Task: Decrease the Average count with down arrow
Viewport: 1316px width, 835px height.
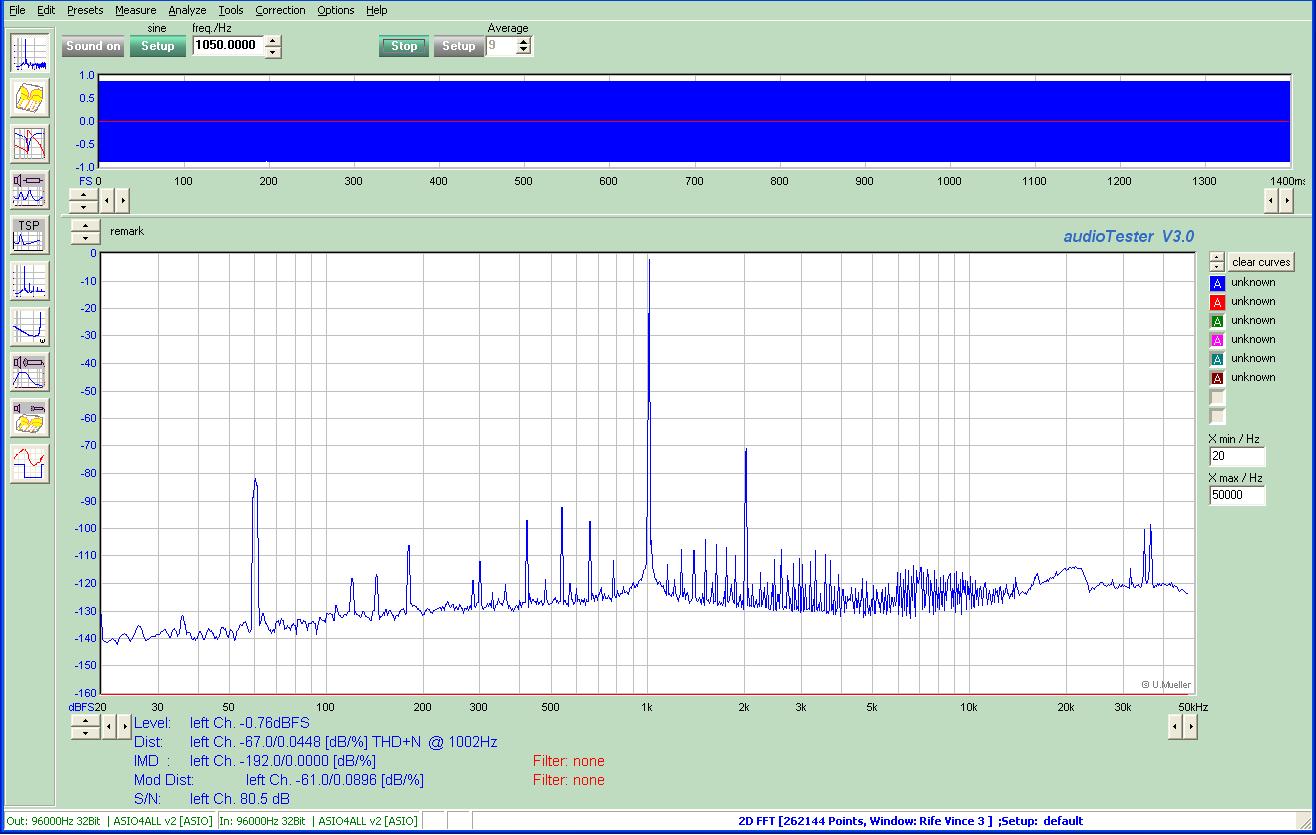Action: [524, 52]
